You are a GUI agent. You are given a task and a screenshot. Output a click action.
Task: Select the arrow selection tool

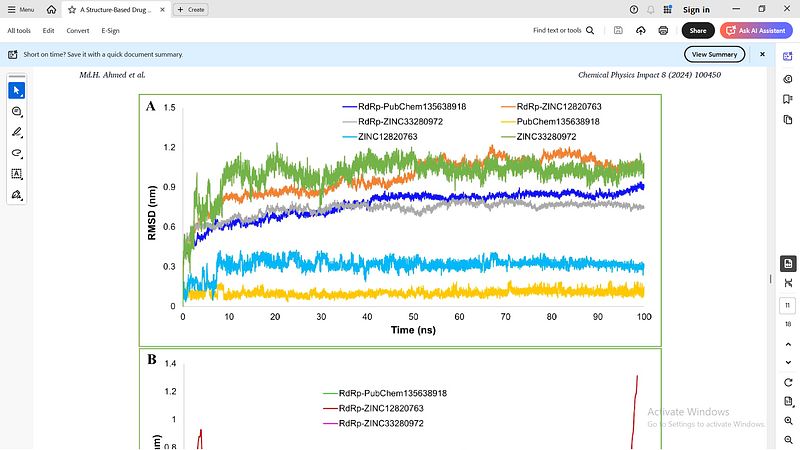(x=17, y=90)
